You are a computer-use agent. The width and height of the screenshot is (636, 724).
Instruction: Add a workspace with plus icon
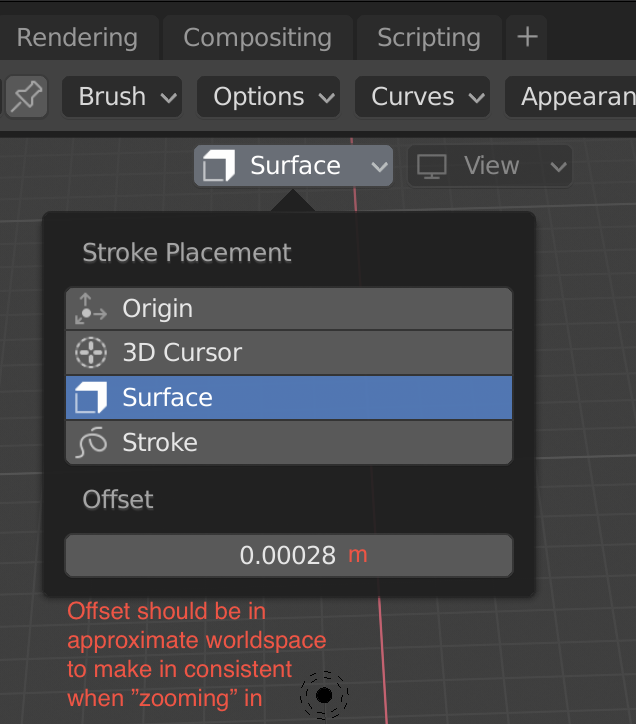pyautogui.click(x=527, y=37)
